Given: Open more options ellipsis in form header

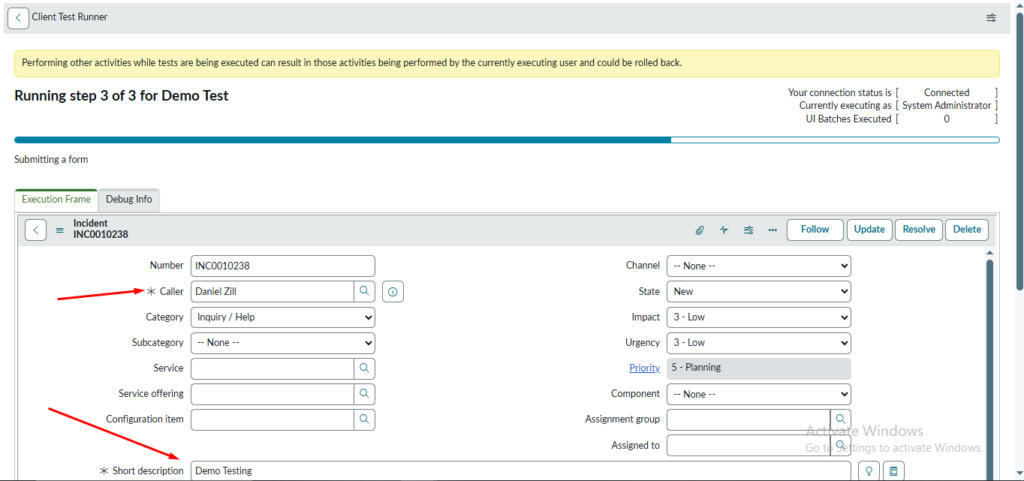Looking at the screenshot, I should pos(772,230).
